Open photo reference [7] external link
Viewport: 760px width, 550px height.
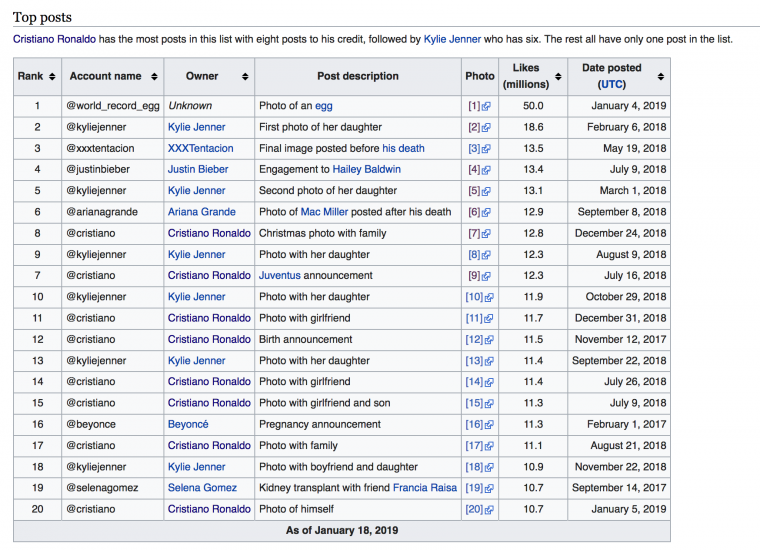click(479, 234)
